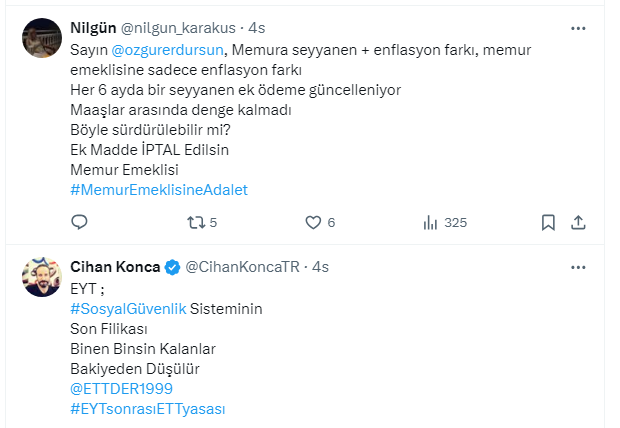620x428 pixels.
Task: Like Nilgün's tweet with 6 likes
Action: (312, 222)
